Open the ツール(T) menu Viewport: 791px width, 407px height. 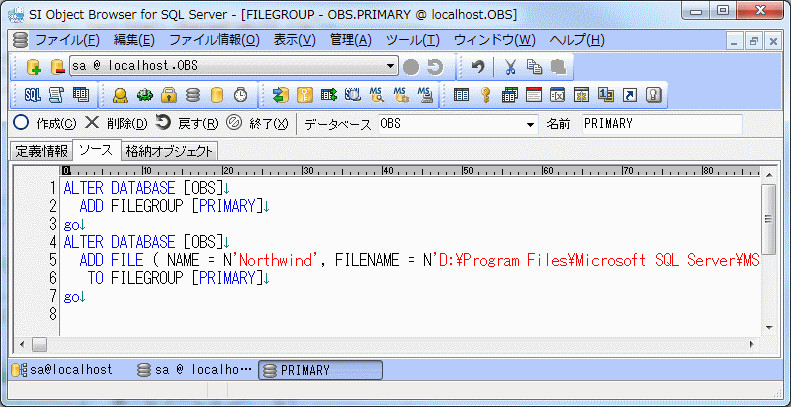click(x=412, y=40)
